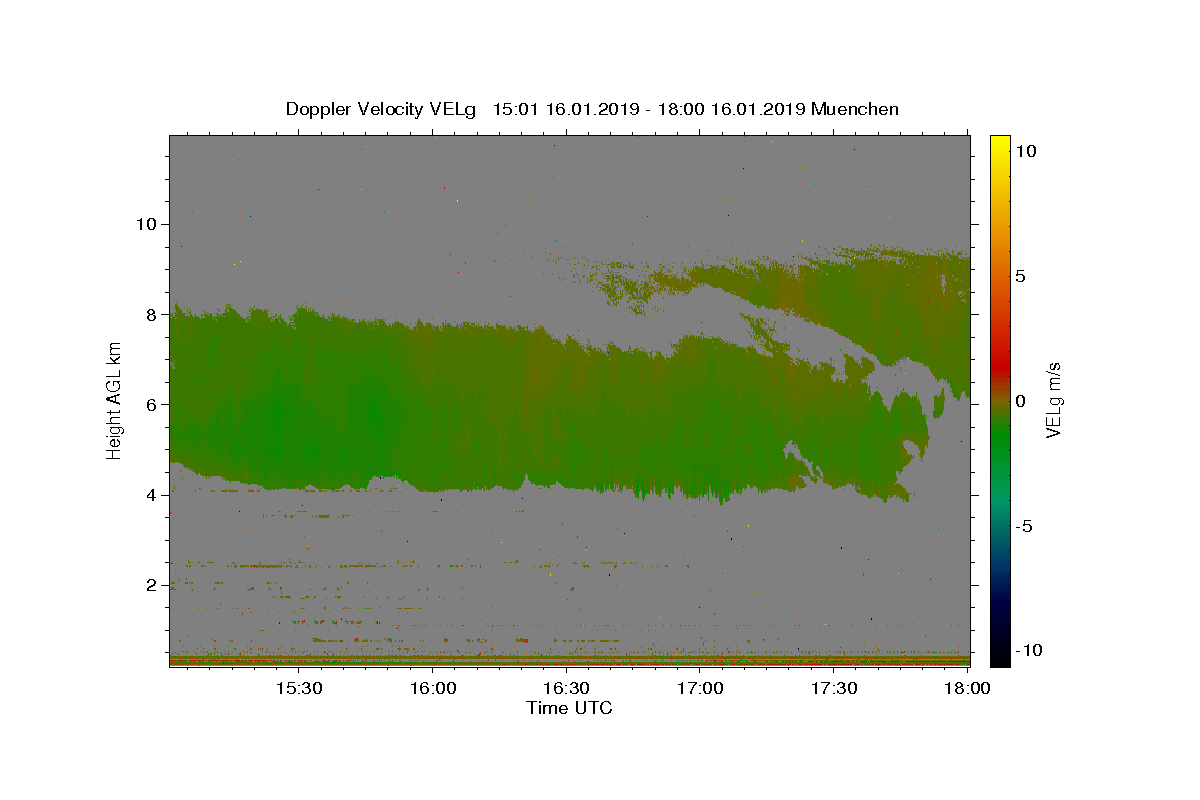The width and height of the screenshot is (1200, 800).
Task: Click the height axis label 2
Action: click(x=149, y=584)
